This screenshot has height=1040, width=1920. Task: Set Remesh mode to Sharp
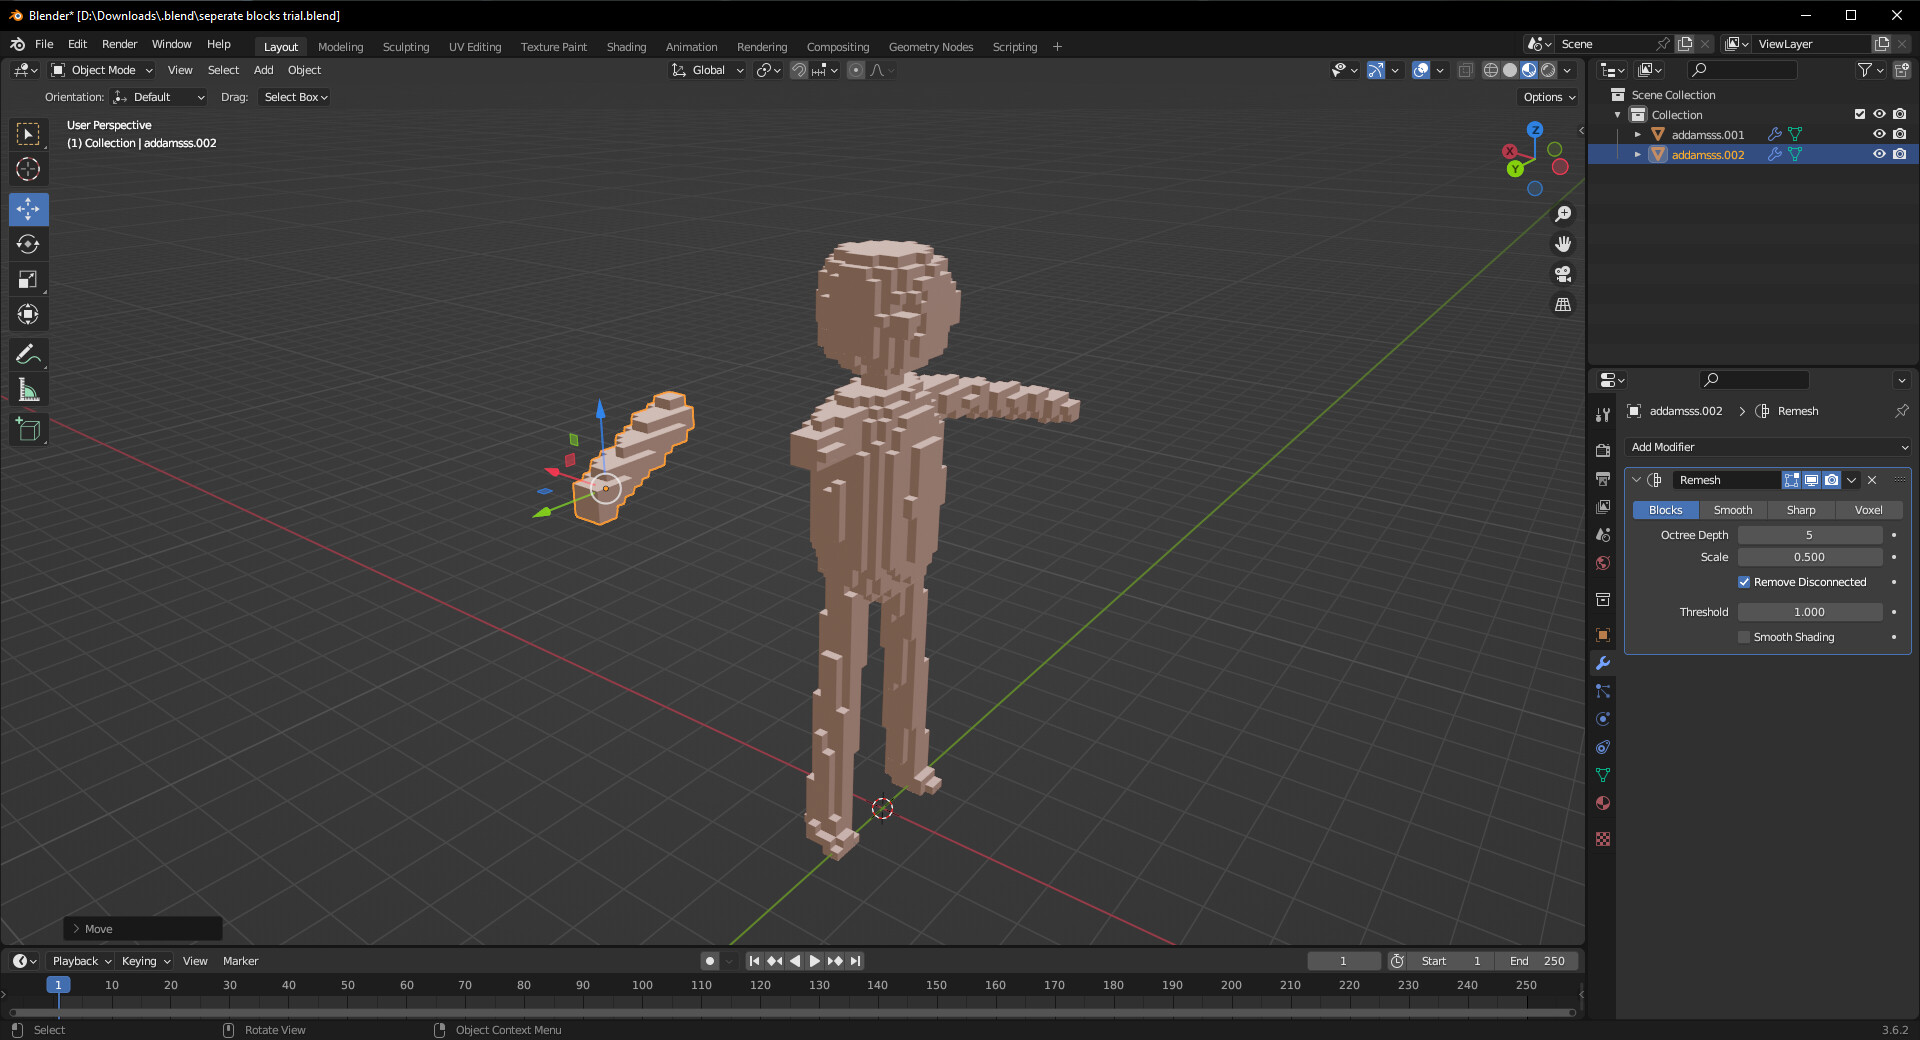coord(1801,510)
